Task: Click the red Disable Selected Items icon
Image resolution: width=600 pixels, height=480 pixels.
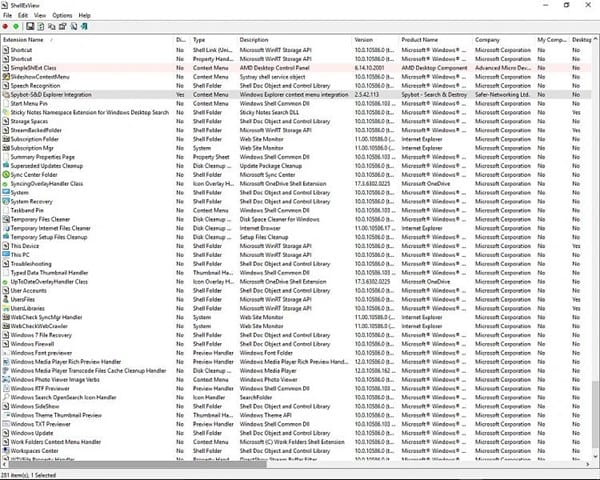Action: (x=6, y=27)
